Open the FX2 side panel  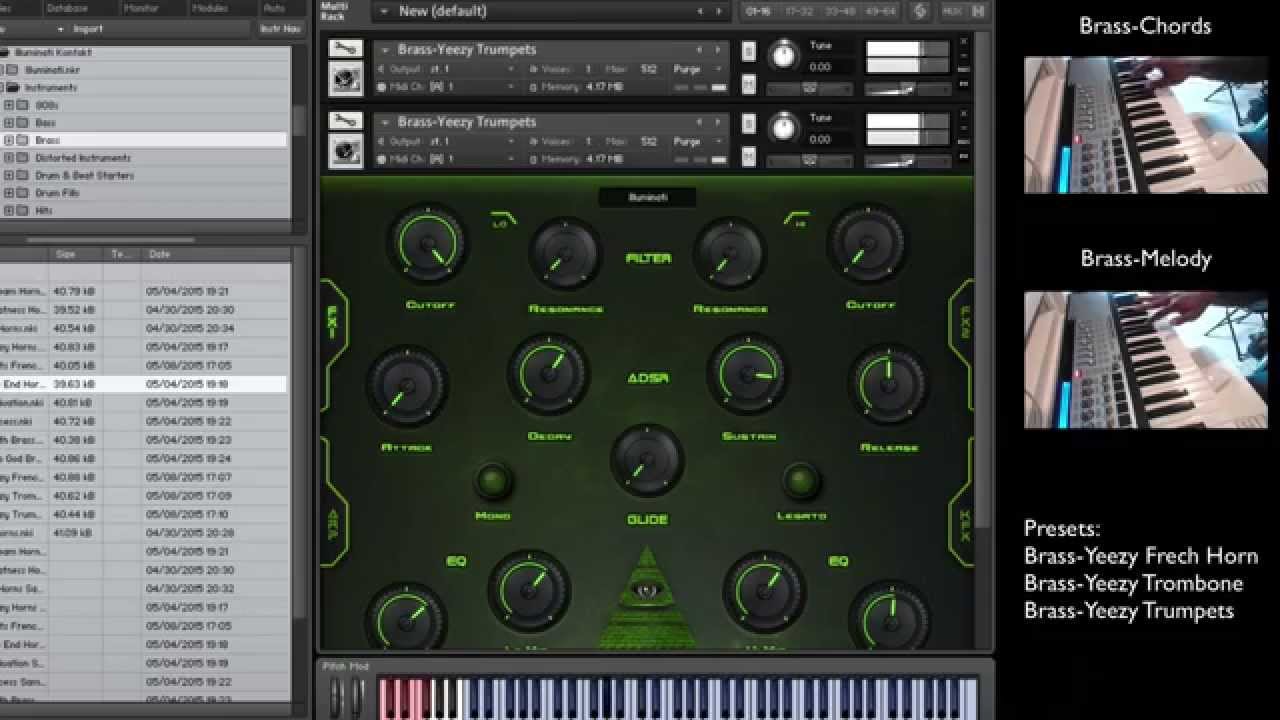(962, 322)
